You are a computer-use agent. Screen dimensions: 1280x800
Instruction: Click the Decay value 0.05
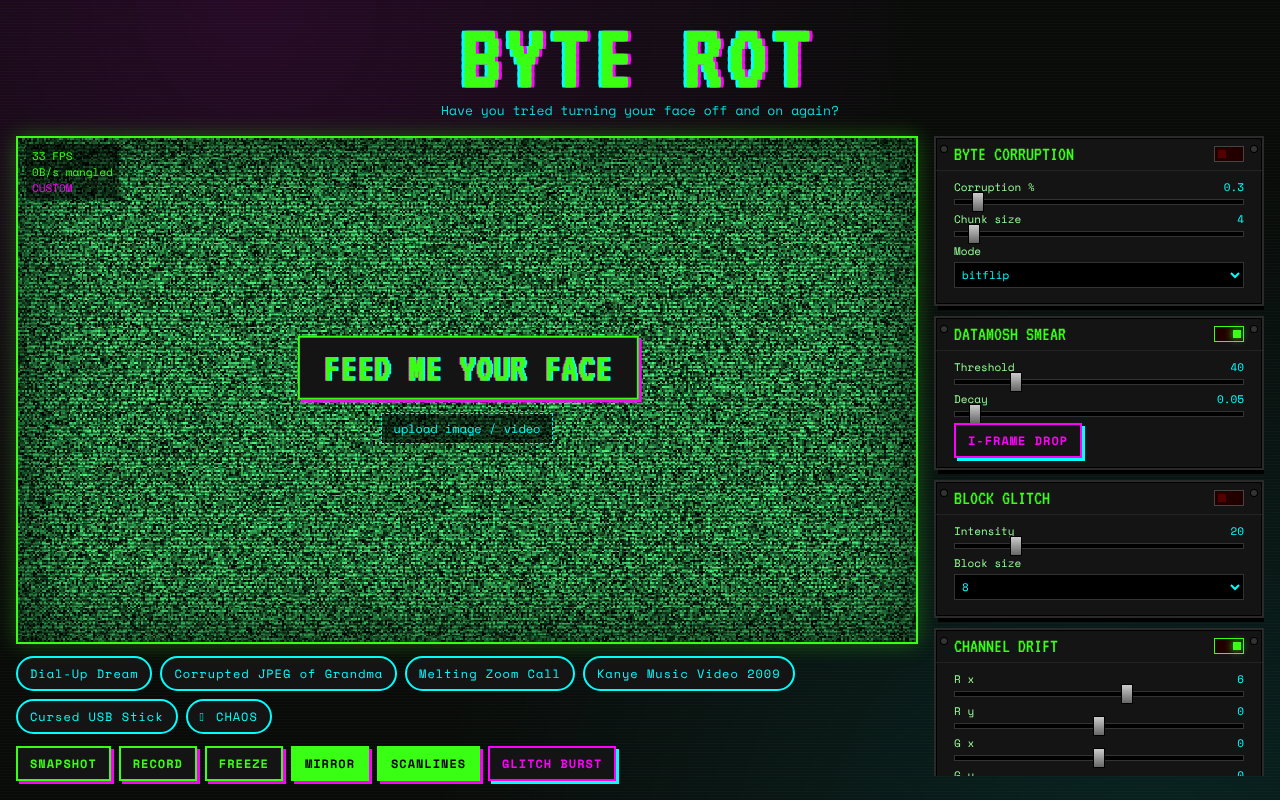point(1230,399)
